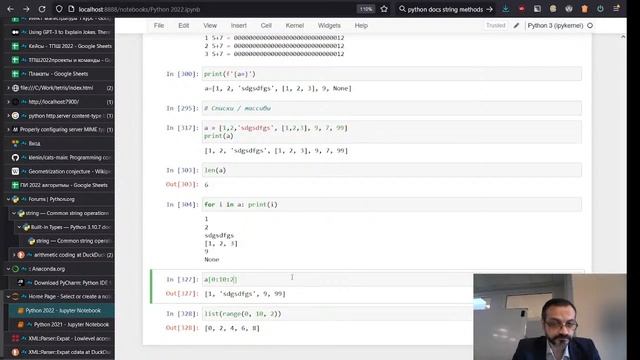Collapse the Anaconda.org tab tree

point(8,269)
